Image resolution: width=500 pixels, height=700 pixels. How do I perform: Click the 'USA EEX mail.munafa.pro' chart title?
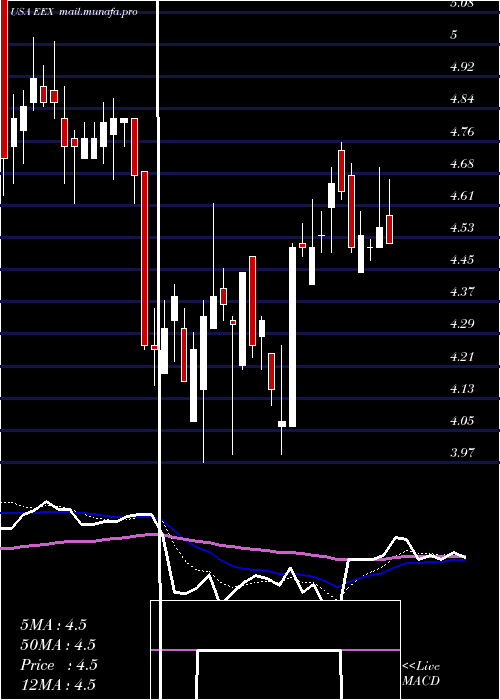coord(72,12)
